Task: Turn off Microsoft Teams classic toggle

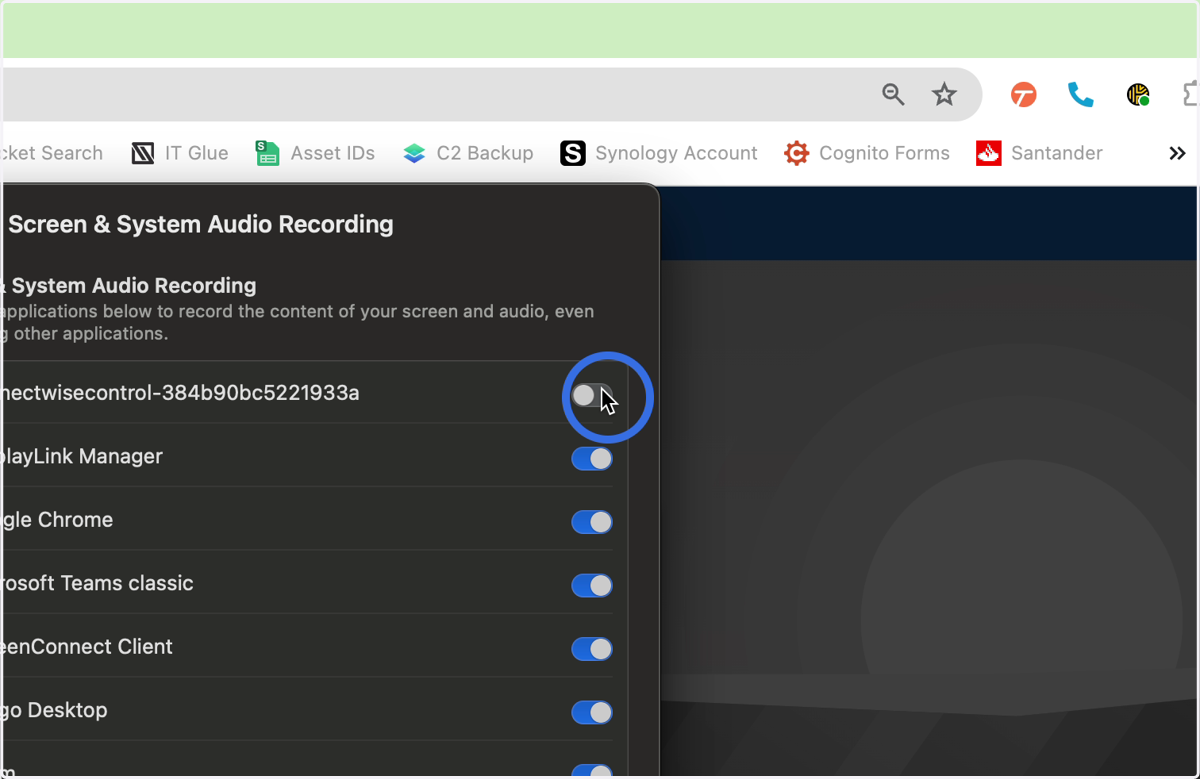Action: pyautogui.click(x=592, y=585)
